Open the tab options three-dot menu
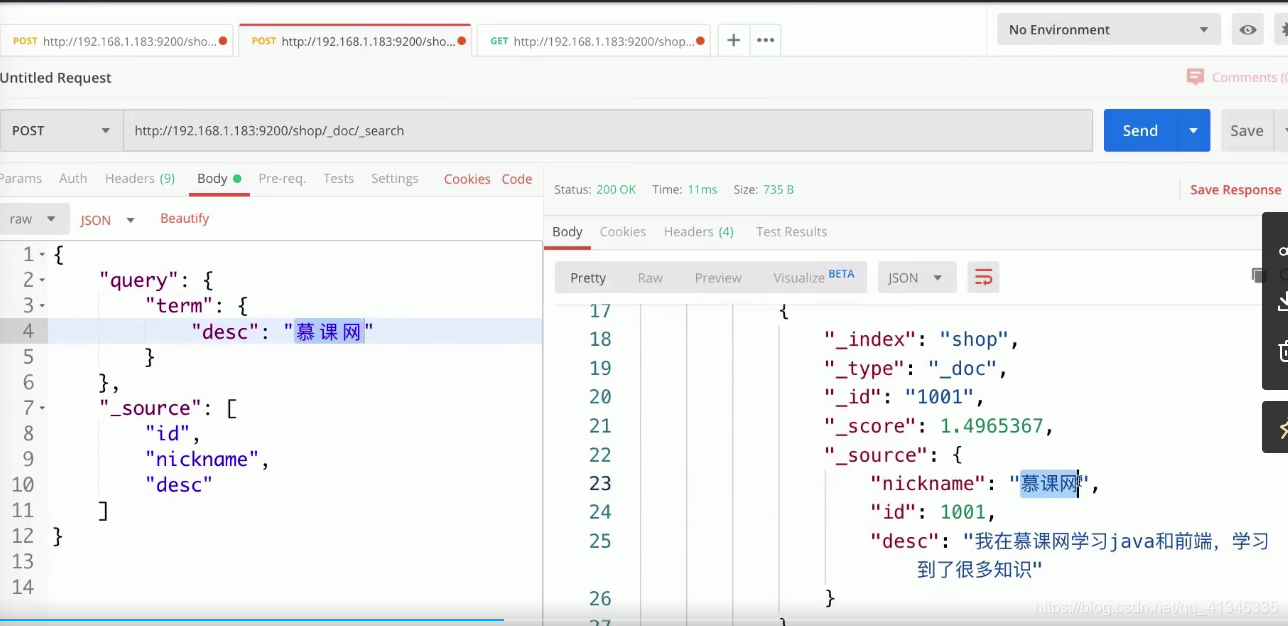Image resolution: width=1288 pixels, height=626 pixels. (765, 40)
